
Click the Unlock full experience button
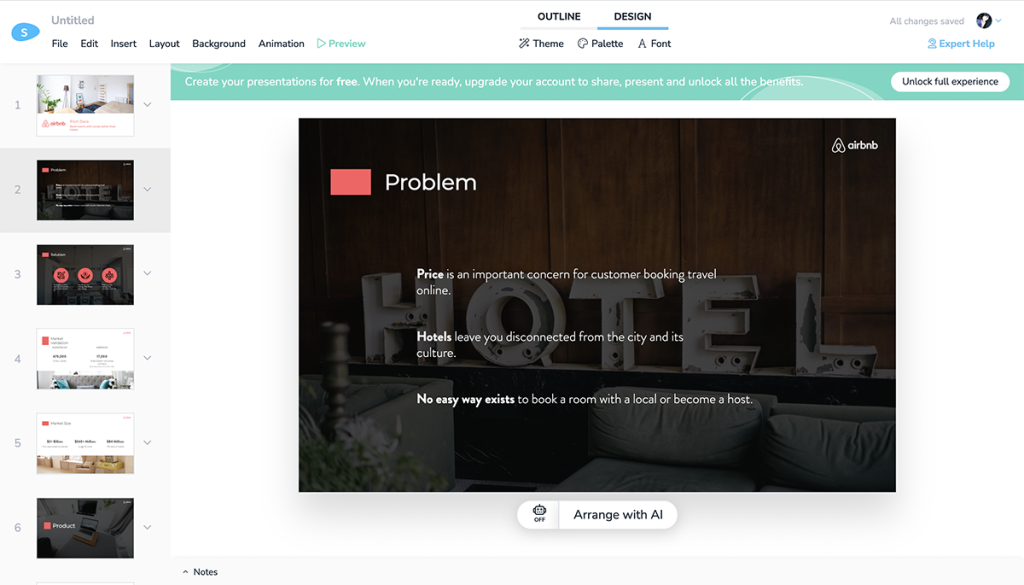tap(949, 81)
